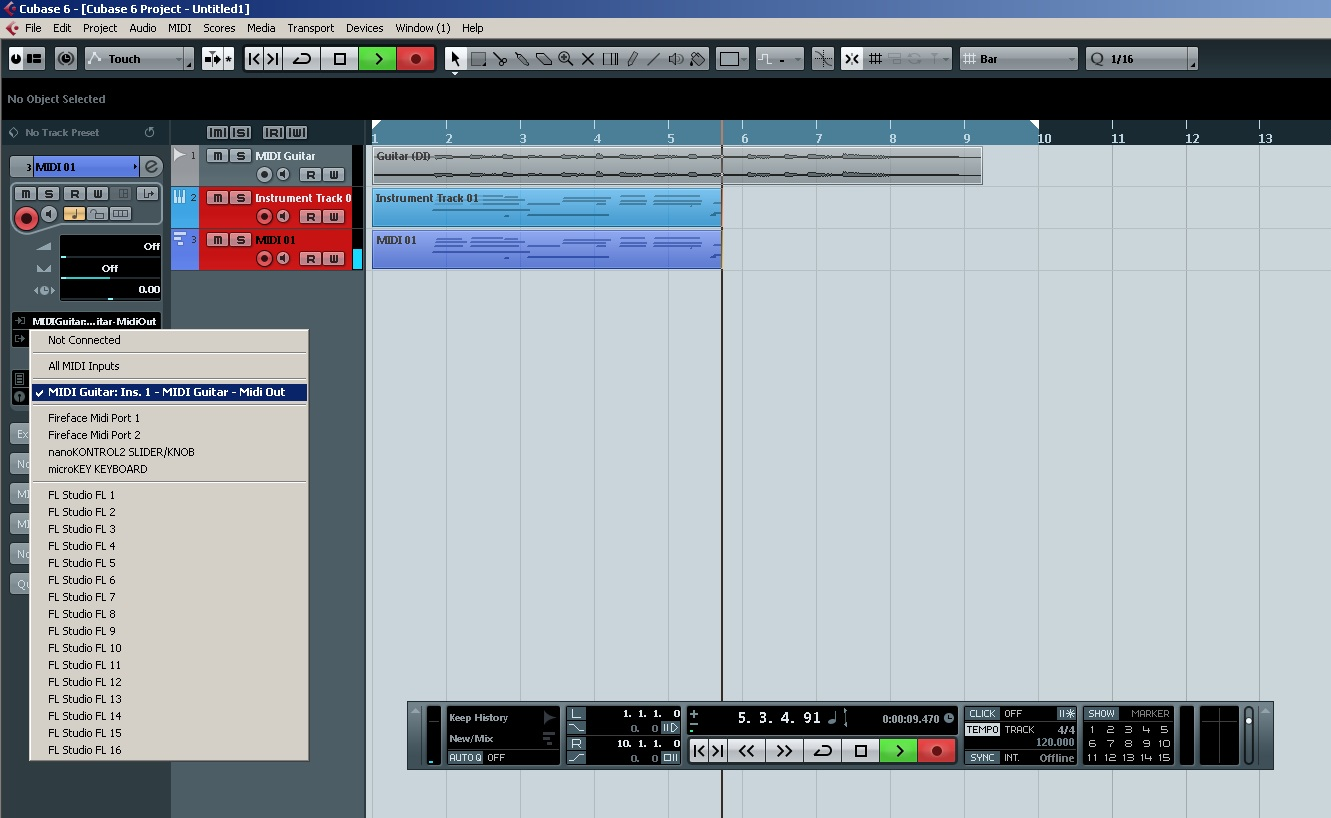The width and height of the screenshot is (1331, 818).
Task: Open MIDI input routing field in inspector
Action: click(x=95, y=321)
